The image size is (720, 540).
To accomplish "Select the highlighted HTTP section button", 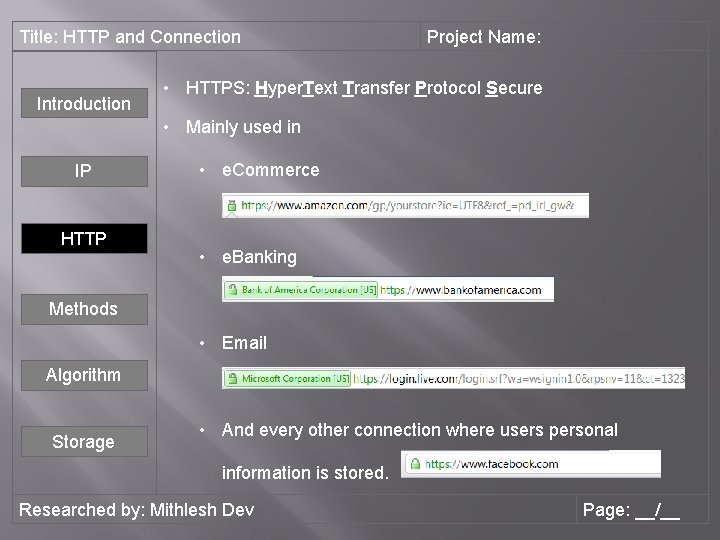I will click(x=84, y=238).
